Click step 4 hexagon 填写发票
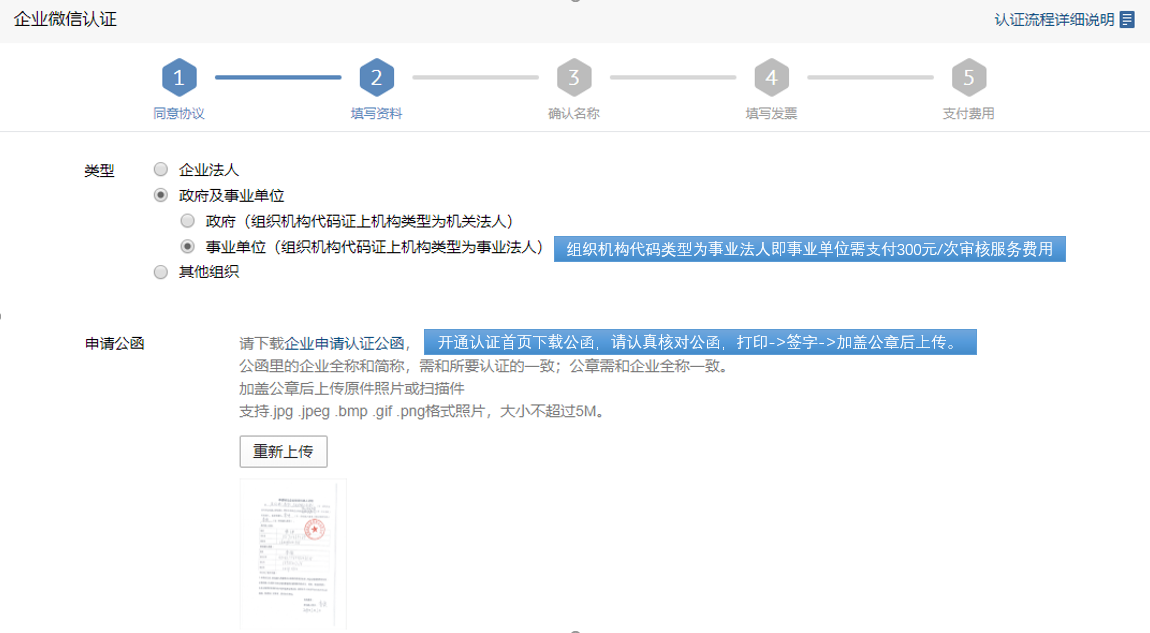The height and width of the screenshot is (633, 1150). pos(772,77)
